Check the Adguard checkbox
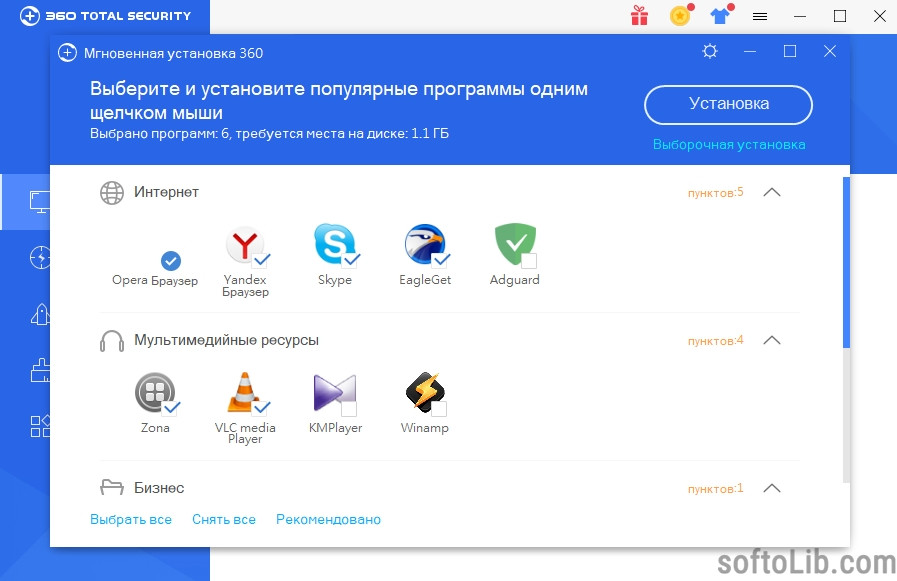897x581 pixels. [529, 261]
